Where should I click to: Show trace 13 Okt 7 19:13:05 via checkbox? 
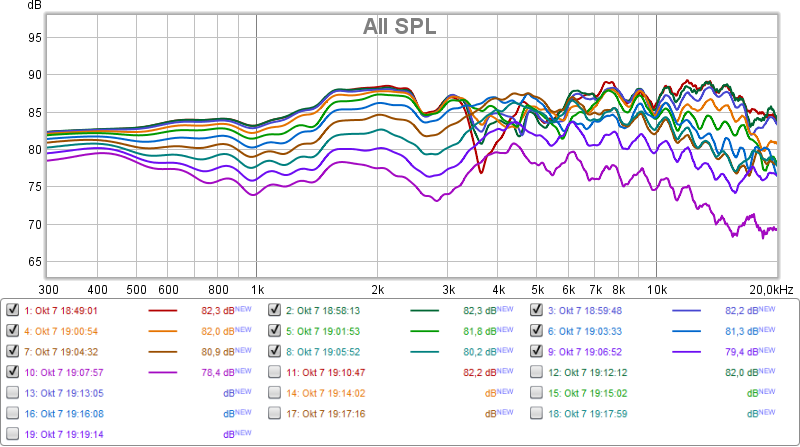pos(13,393)
